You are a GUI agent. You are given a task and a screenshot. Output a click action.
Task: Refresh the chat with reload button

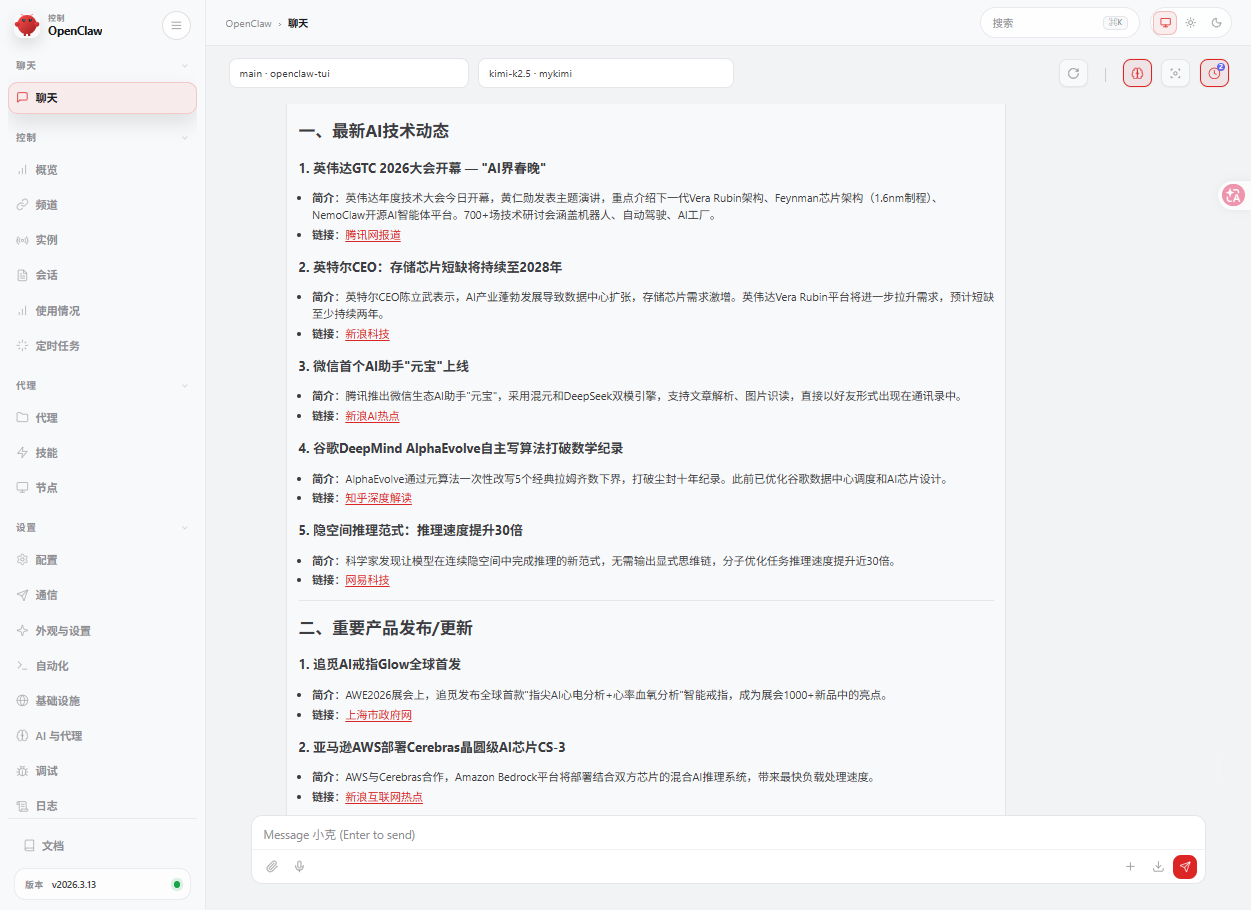1073,73
